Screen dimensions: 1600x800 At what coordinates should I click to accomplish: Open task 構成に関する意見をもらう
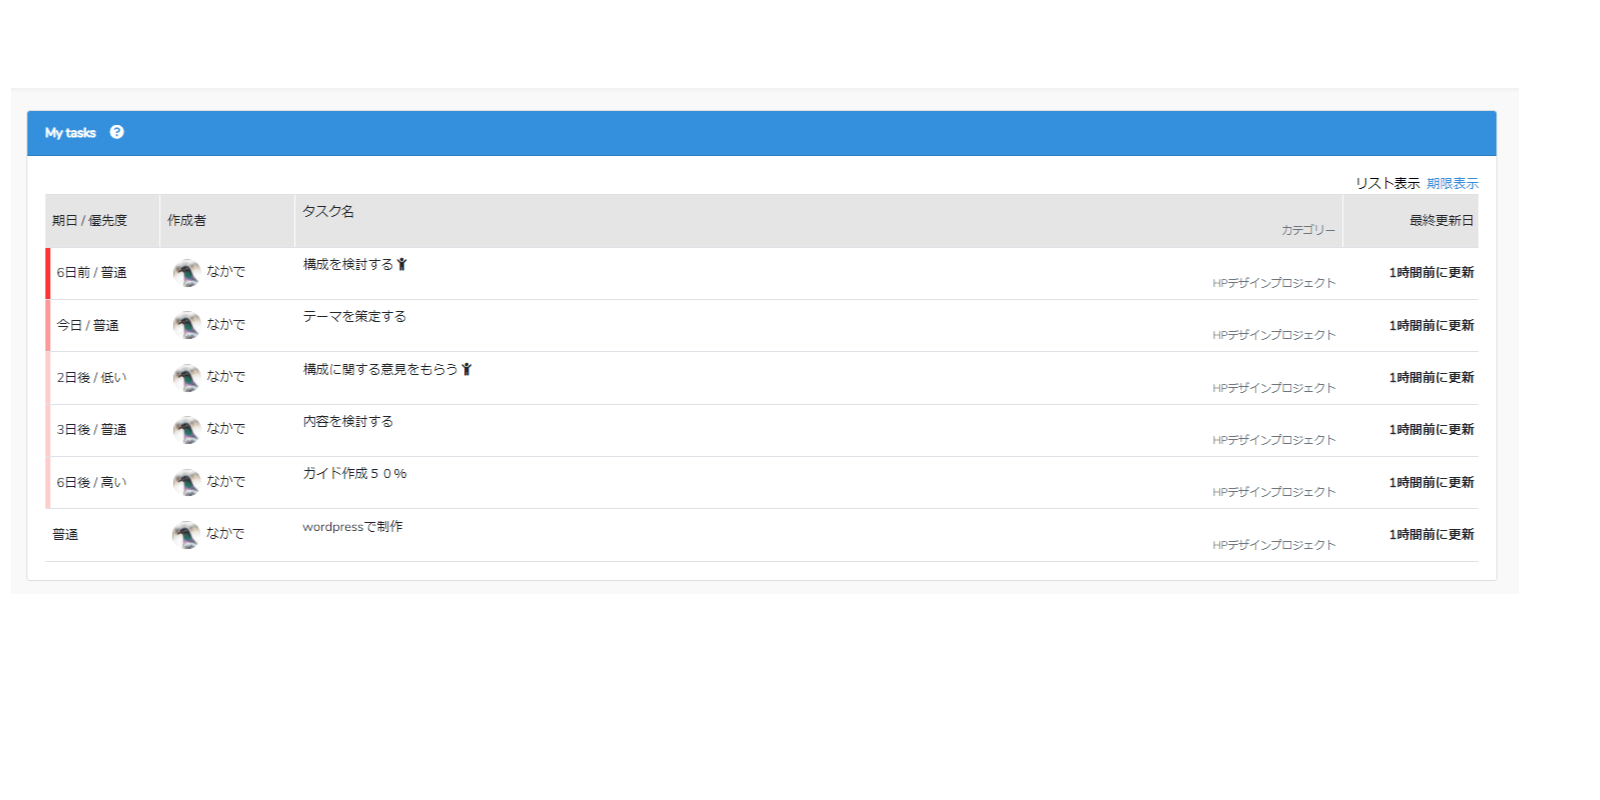380,369
